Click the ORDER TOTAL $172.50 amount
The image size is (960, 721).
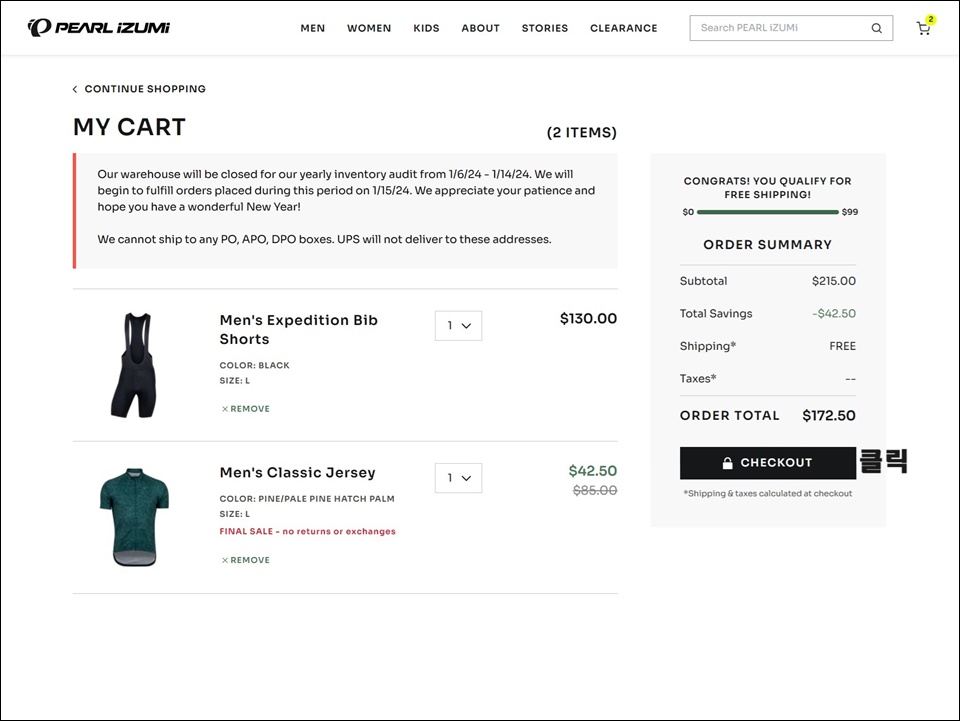coord(829,416)
